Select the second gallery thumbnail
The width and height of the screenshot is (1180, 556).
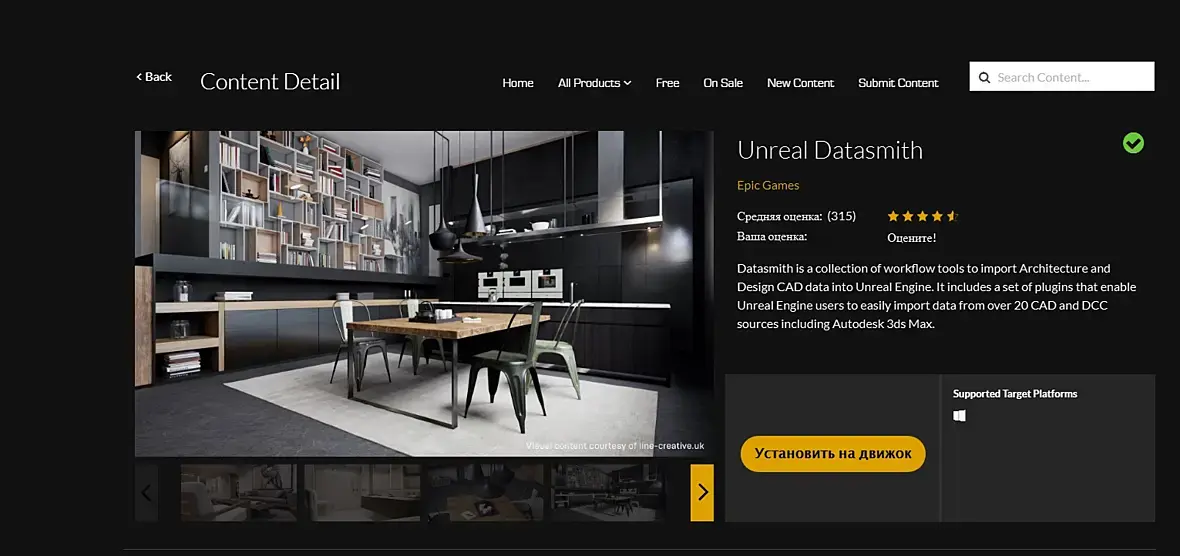pos(362,493)
